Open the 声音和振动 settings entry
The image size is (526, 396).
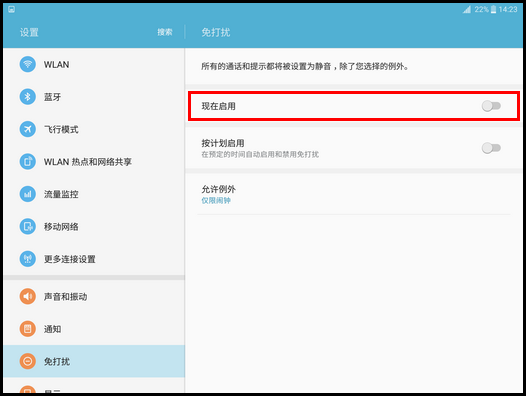tap(94, 297)
